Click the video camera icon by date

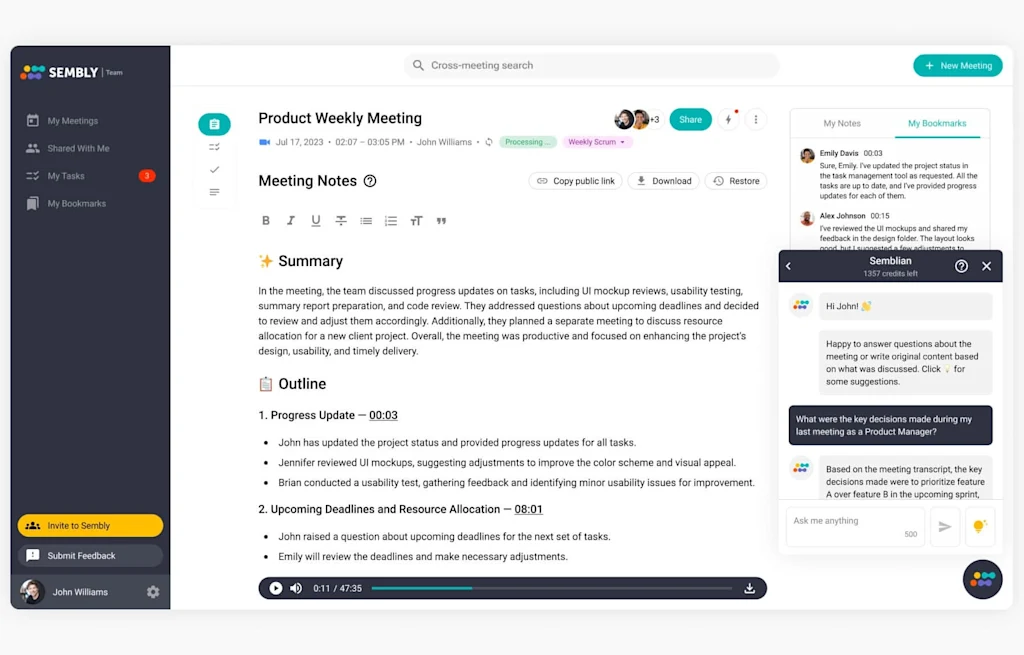264,142
